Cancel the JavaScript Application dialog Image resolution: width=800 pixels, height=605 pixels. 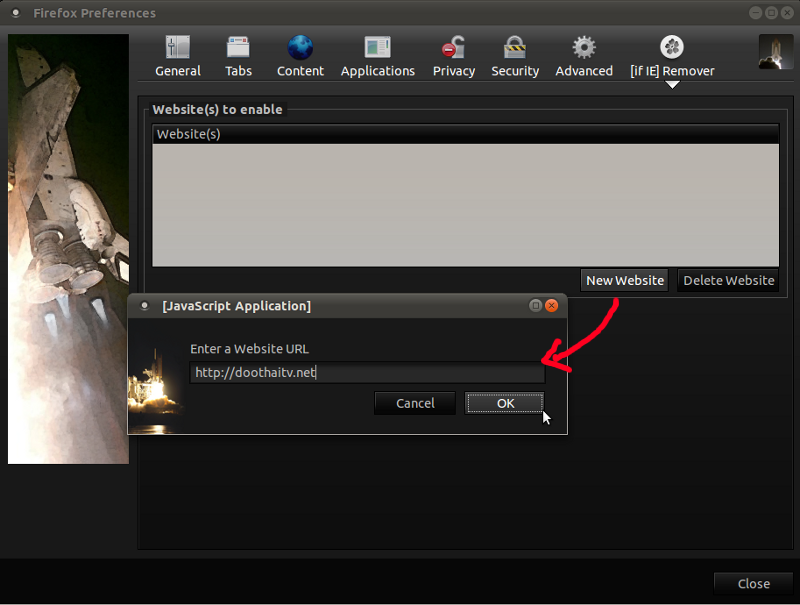pyautogui.click(x=415, y=403)
